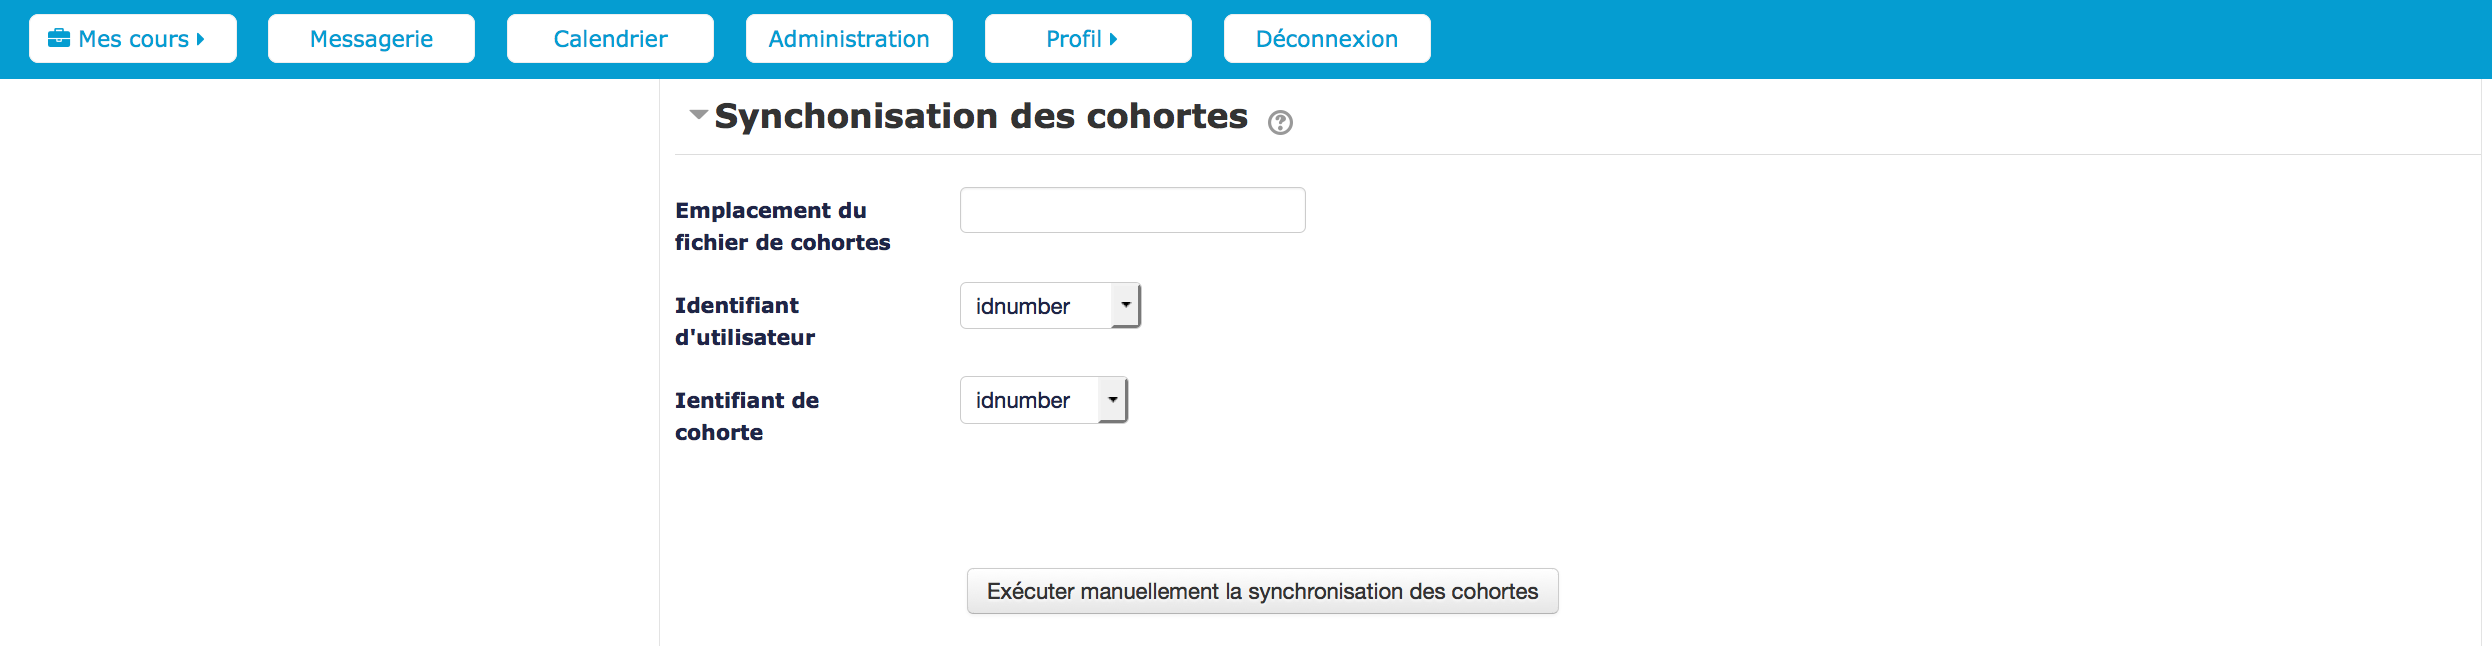Focus the cohort file location text field
The width and height of the screenshot is (2492, 646).
[1132, 210]
